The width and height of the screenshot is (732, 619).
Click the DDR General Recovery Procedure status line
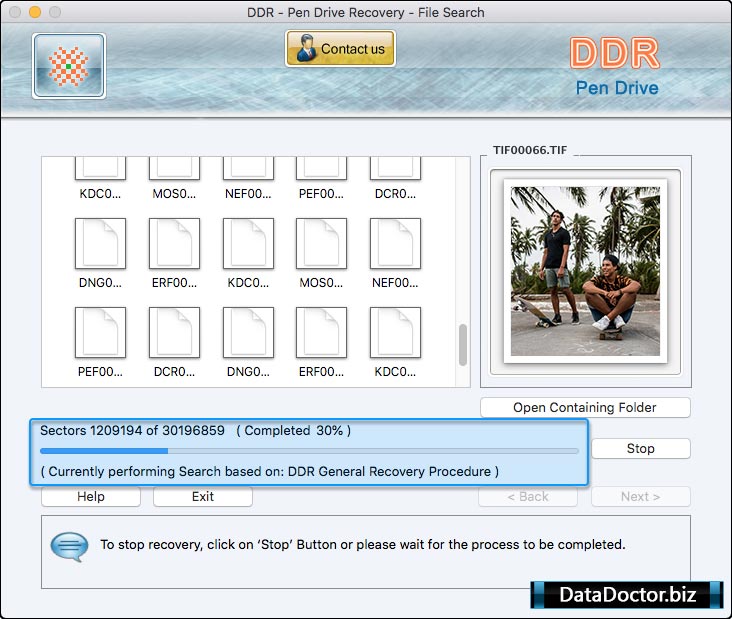(269, 471)
